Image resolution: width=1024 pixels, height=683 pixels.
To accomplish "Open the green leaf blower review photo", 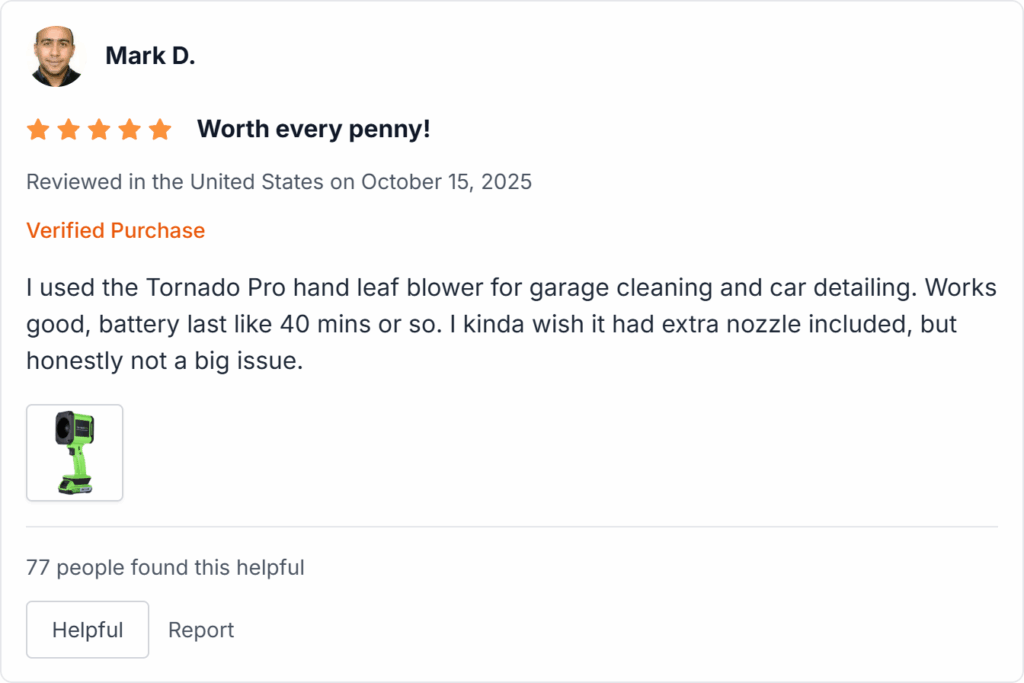I will 75,453.
